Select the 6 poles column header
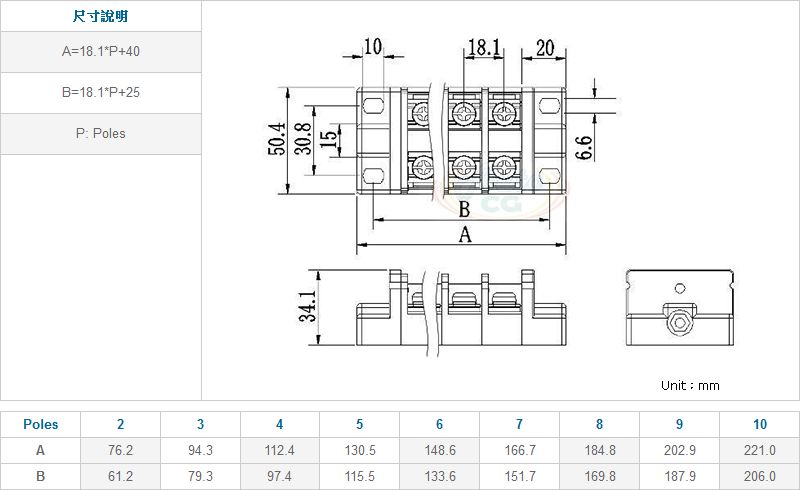 (439, 424)
